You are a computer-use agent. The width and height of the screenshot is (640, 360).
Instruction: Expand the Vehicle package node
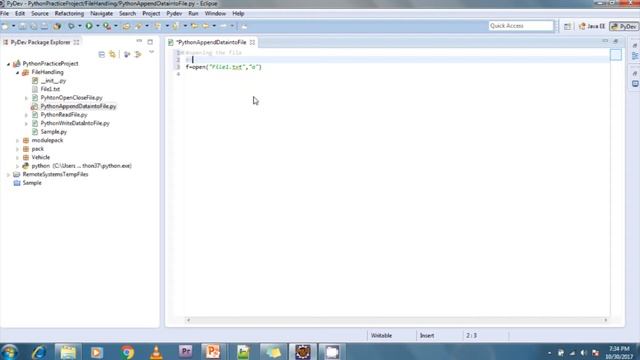tap(17, 158)
